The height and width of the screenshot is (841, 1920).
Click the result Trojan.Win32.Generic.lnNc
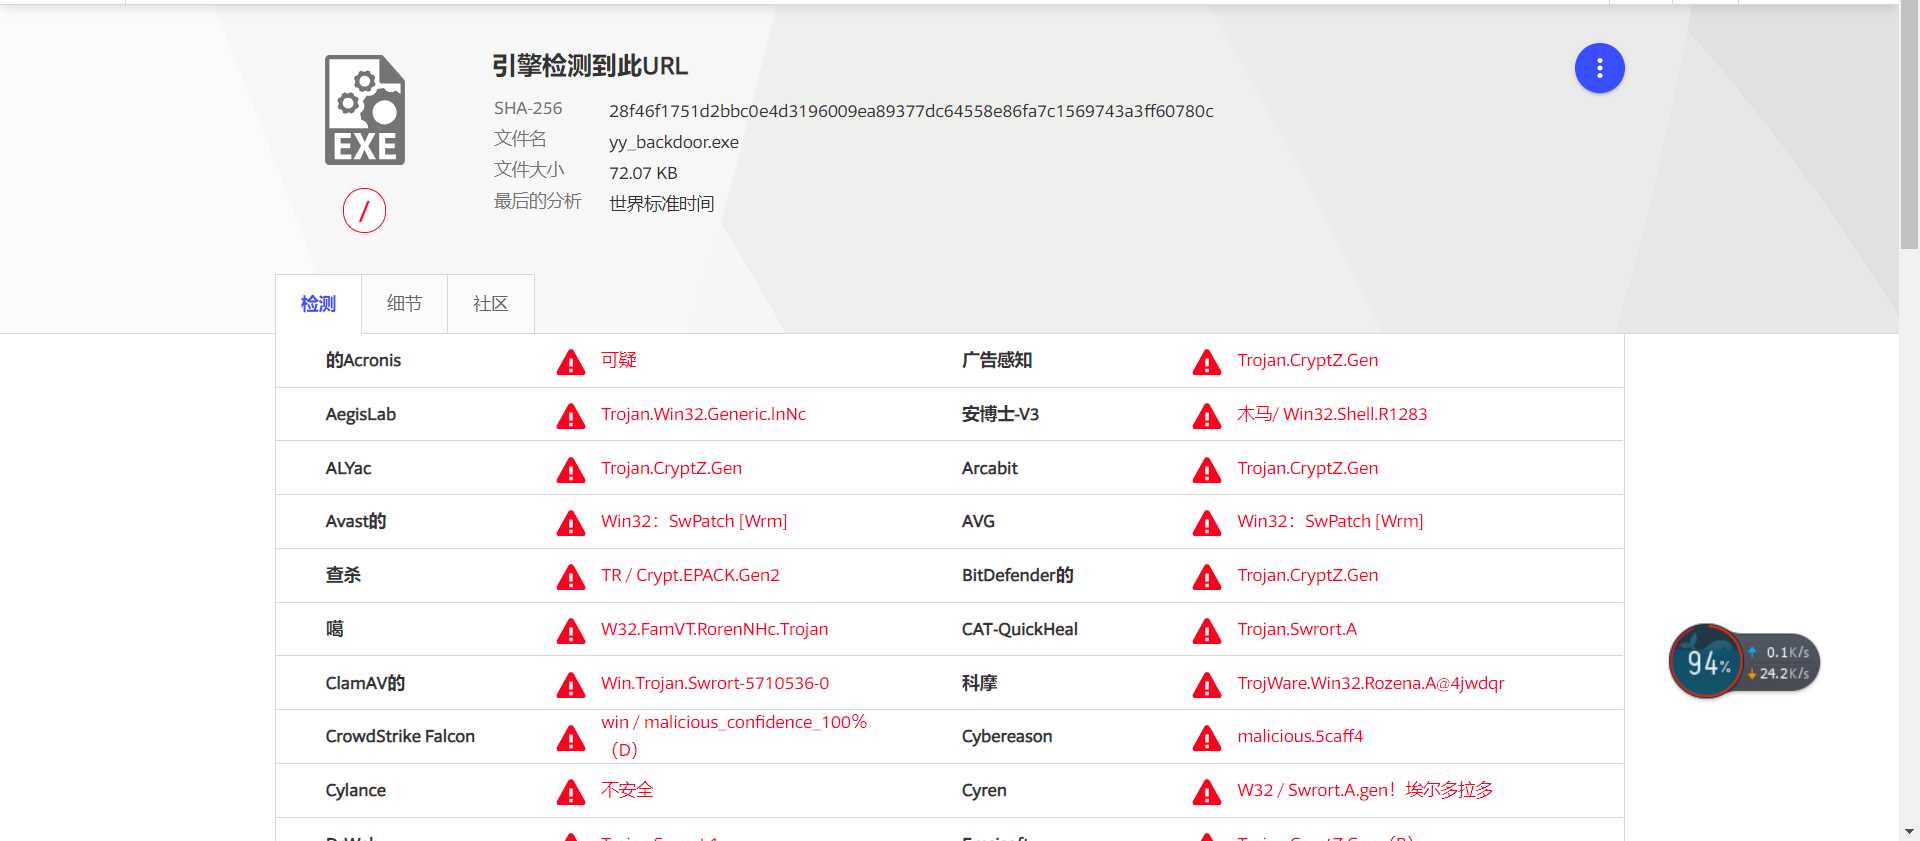(x=703, y=414)
